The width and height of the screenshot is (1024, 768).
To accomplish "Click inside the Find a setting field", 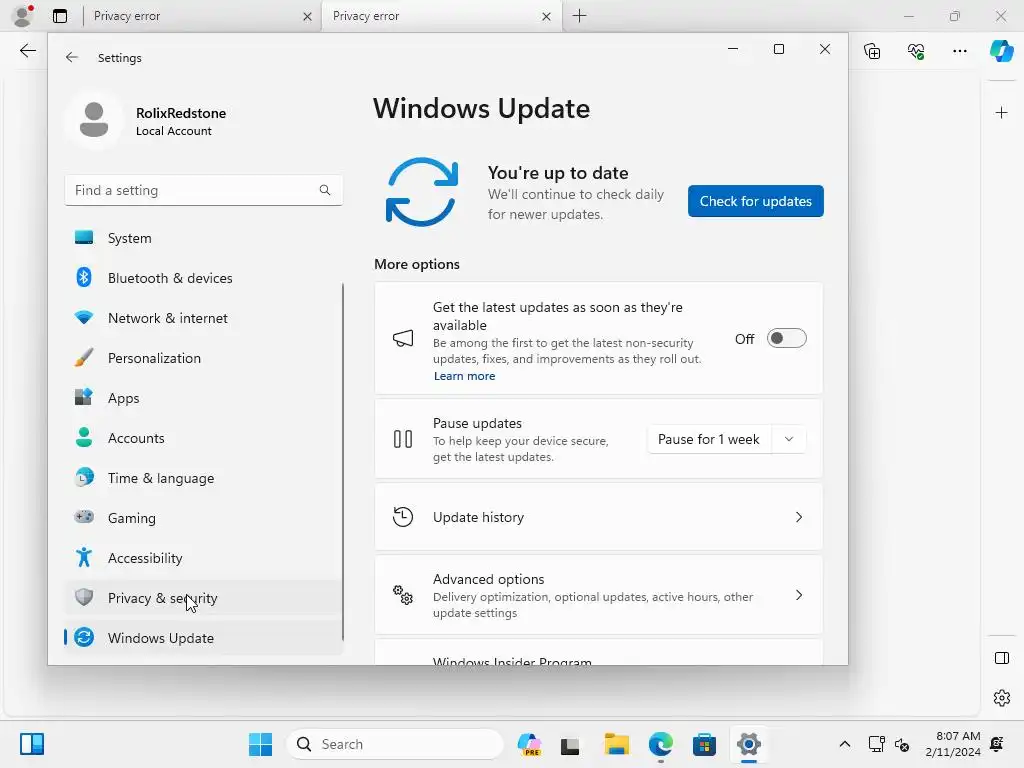I will [203, 190].
